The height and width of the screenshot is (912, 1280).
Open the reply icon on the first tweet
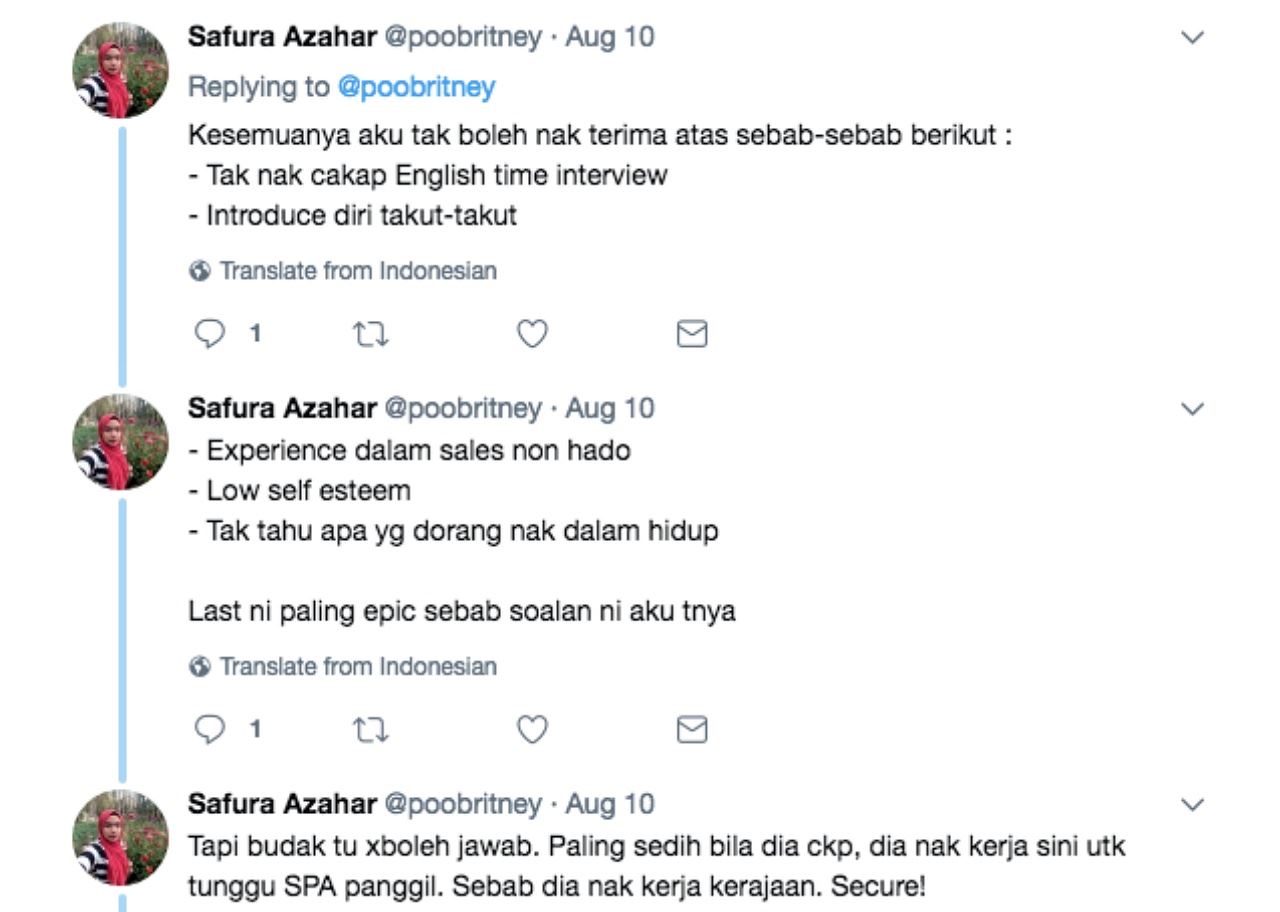(x=210, y=333)
